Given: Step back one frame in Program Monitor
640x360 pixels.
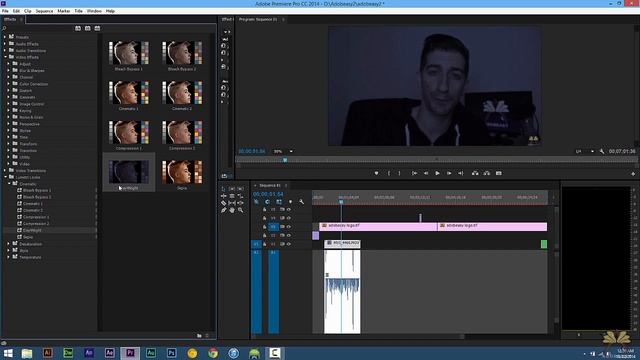Looking at the screenshot, I should pyautogui.click(x=426, y=173).
